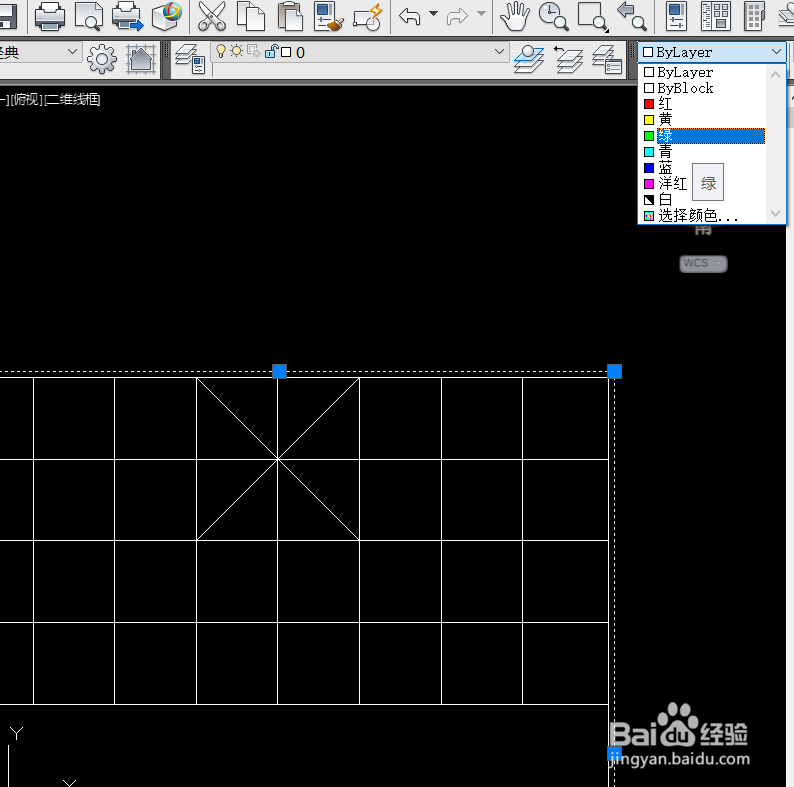The height and width of the screenshot is (787, 794).
Task: Select 蓝 (blue) color entry
Action: [x=704, y=168]
